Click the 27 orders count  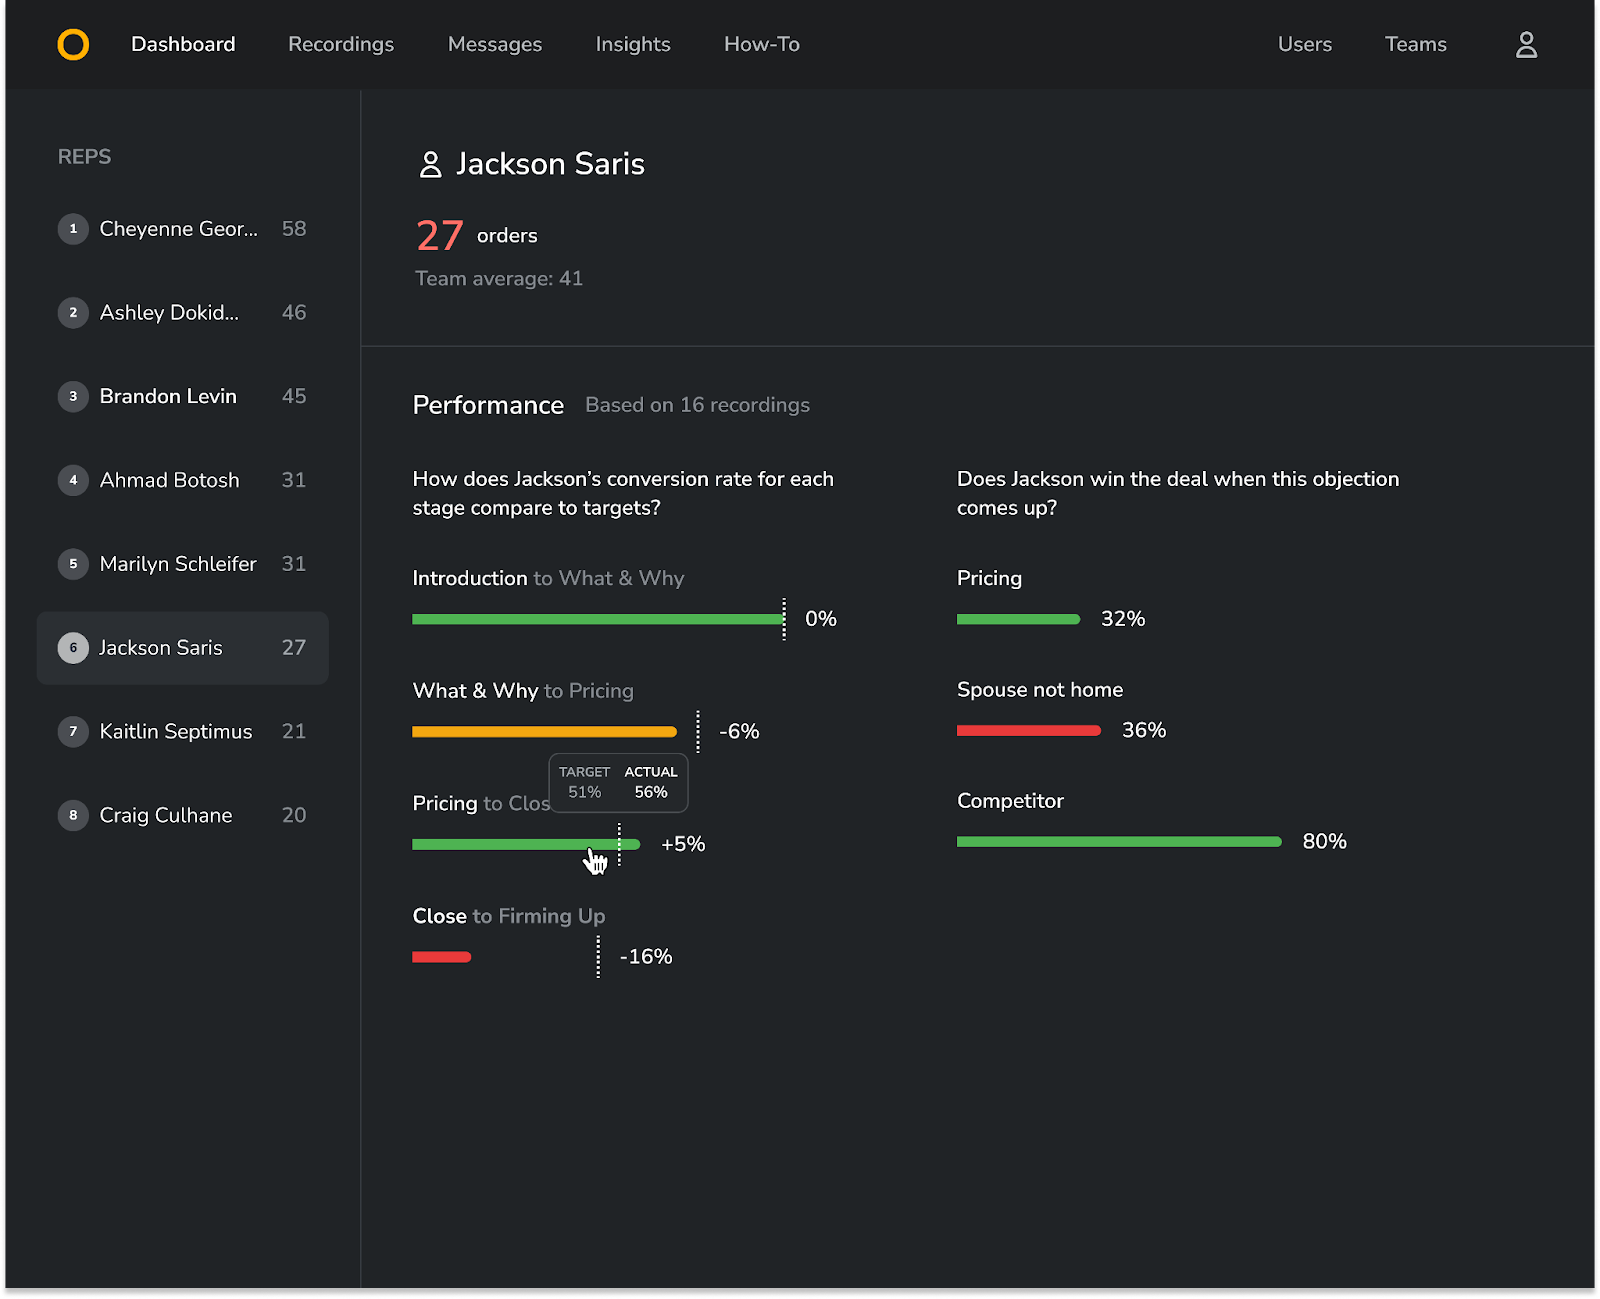pyautogui.click(x=440, y=236)
